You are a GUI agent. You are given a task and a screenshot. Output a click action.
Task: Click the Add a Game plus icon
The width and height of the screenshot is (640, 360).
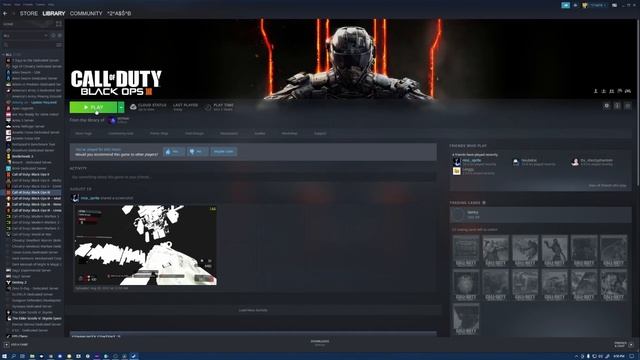pyautogui.click(x=6, y=344)
